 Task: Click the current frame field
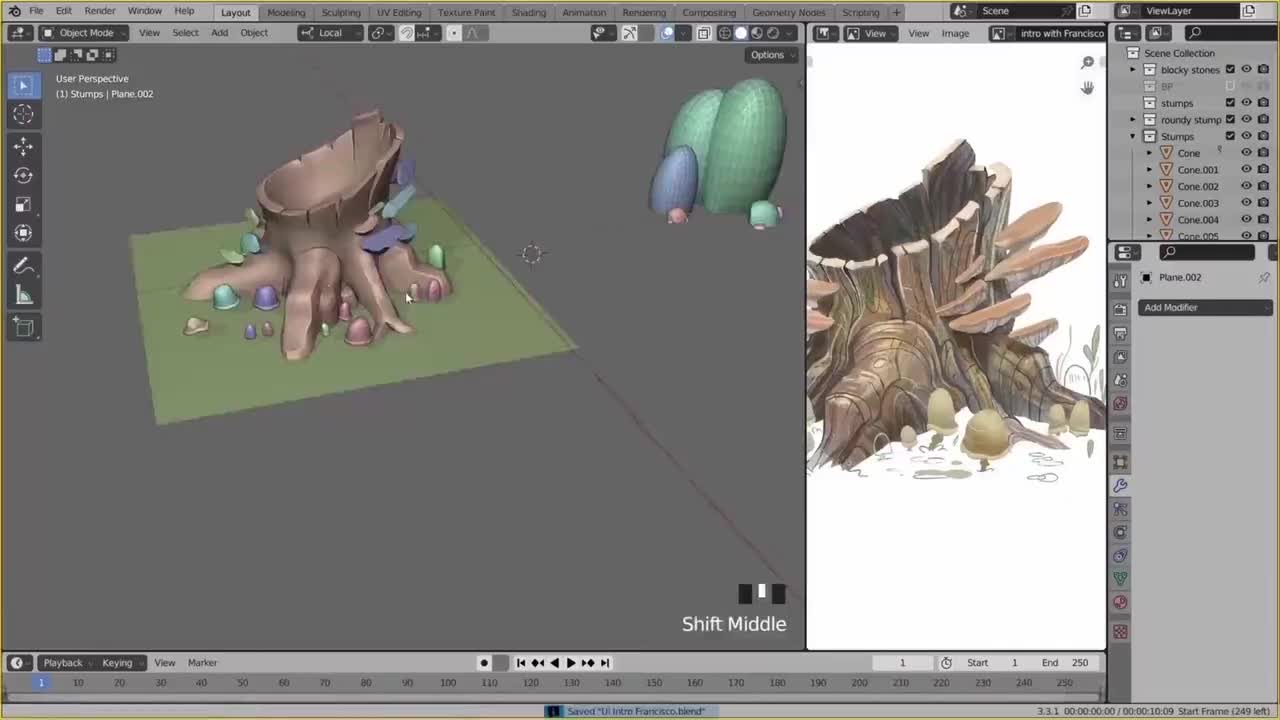click(x=902, y=663)
